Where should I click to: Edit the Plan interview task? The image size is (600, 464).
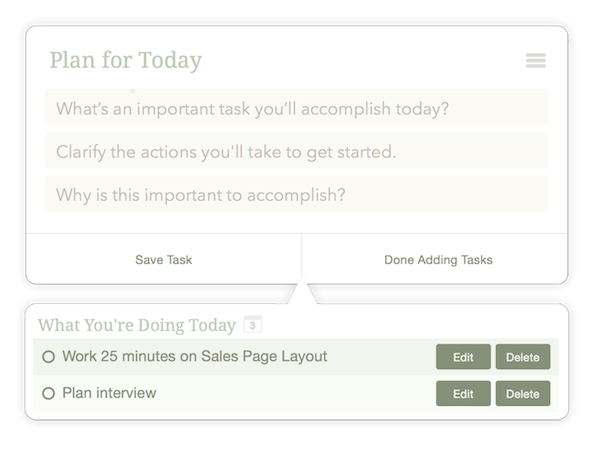click(463, 394)
